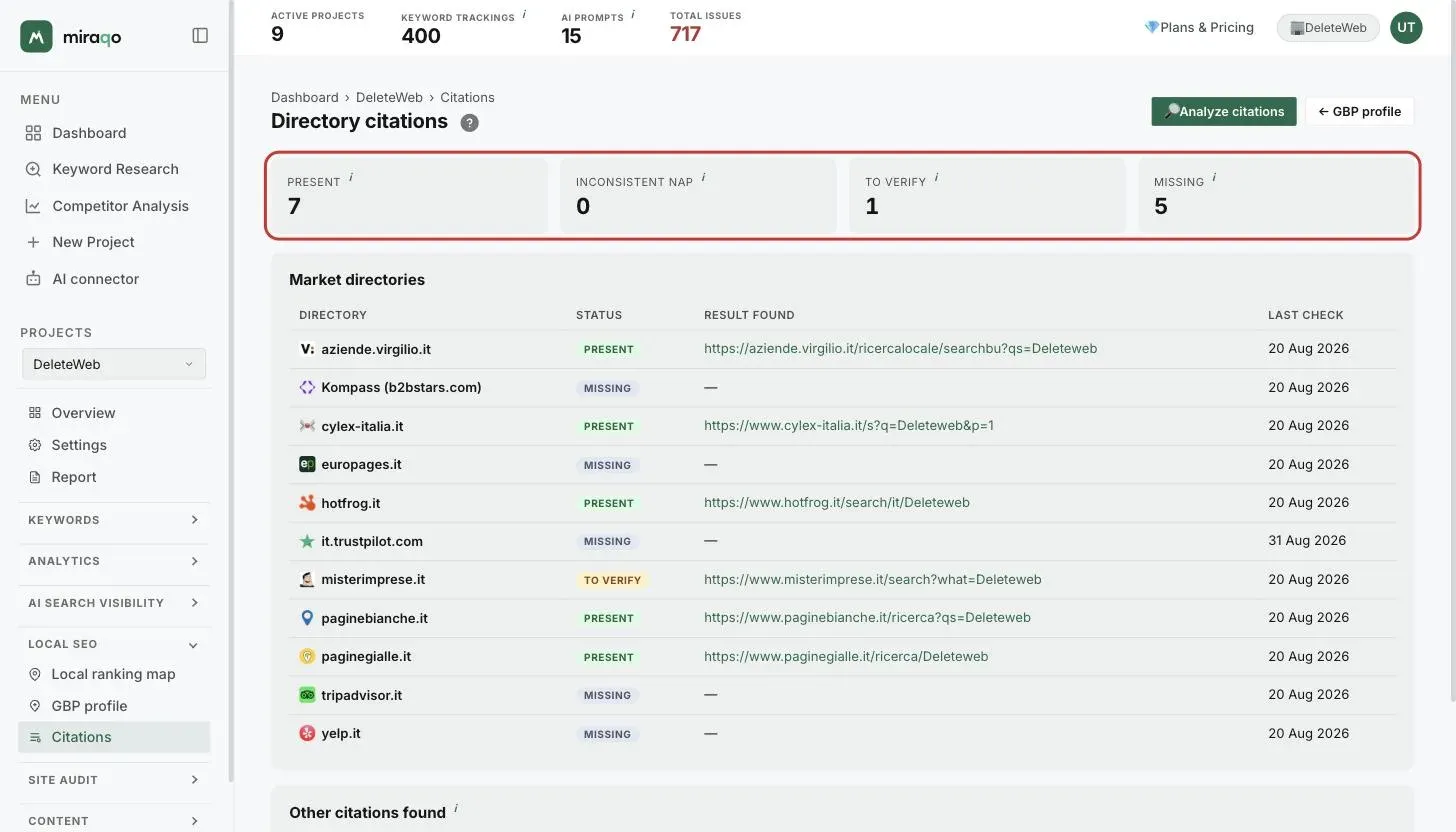The width and height of the screenshot is (1456, 832).
Task: Expand the Keywords section
Action: (114, 520)
